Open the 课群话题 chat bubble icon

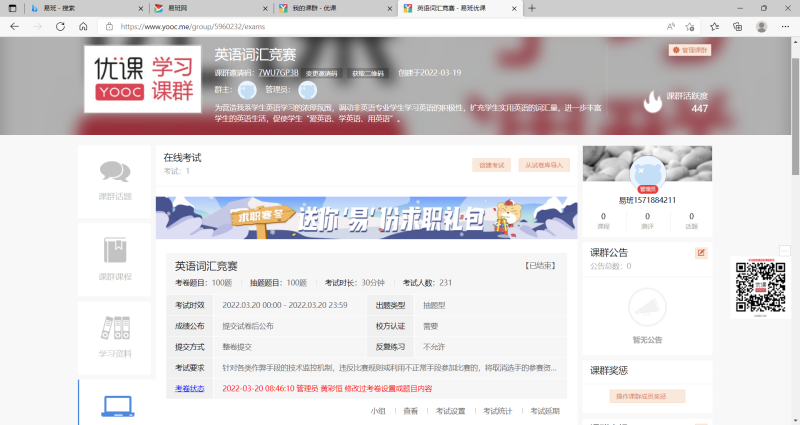114,175
